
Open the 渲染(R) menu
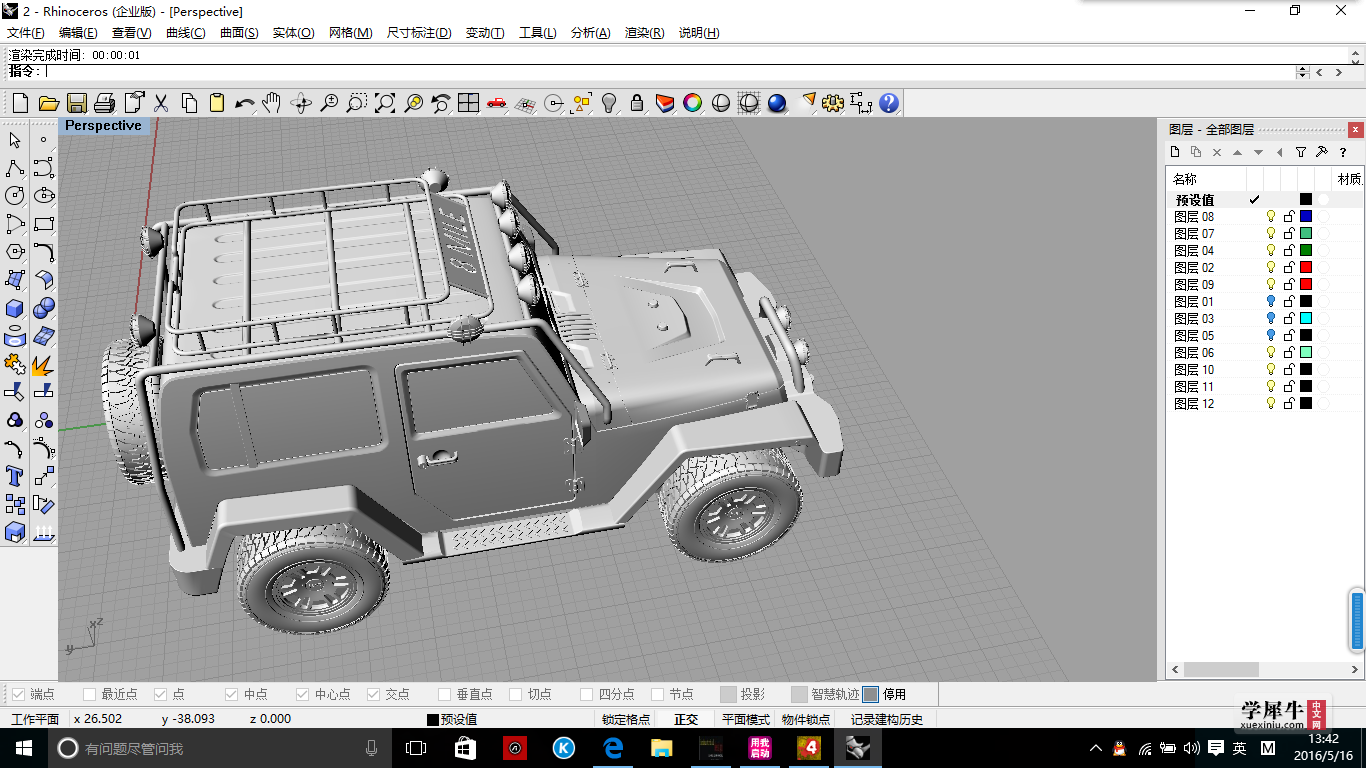coord(644,33)
